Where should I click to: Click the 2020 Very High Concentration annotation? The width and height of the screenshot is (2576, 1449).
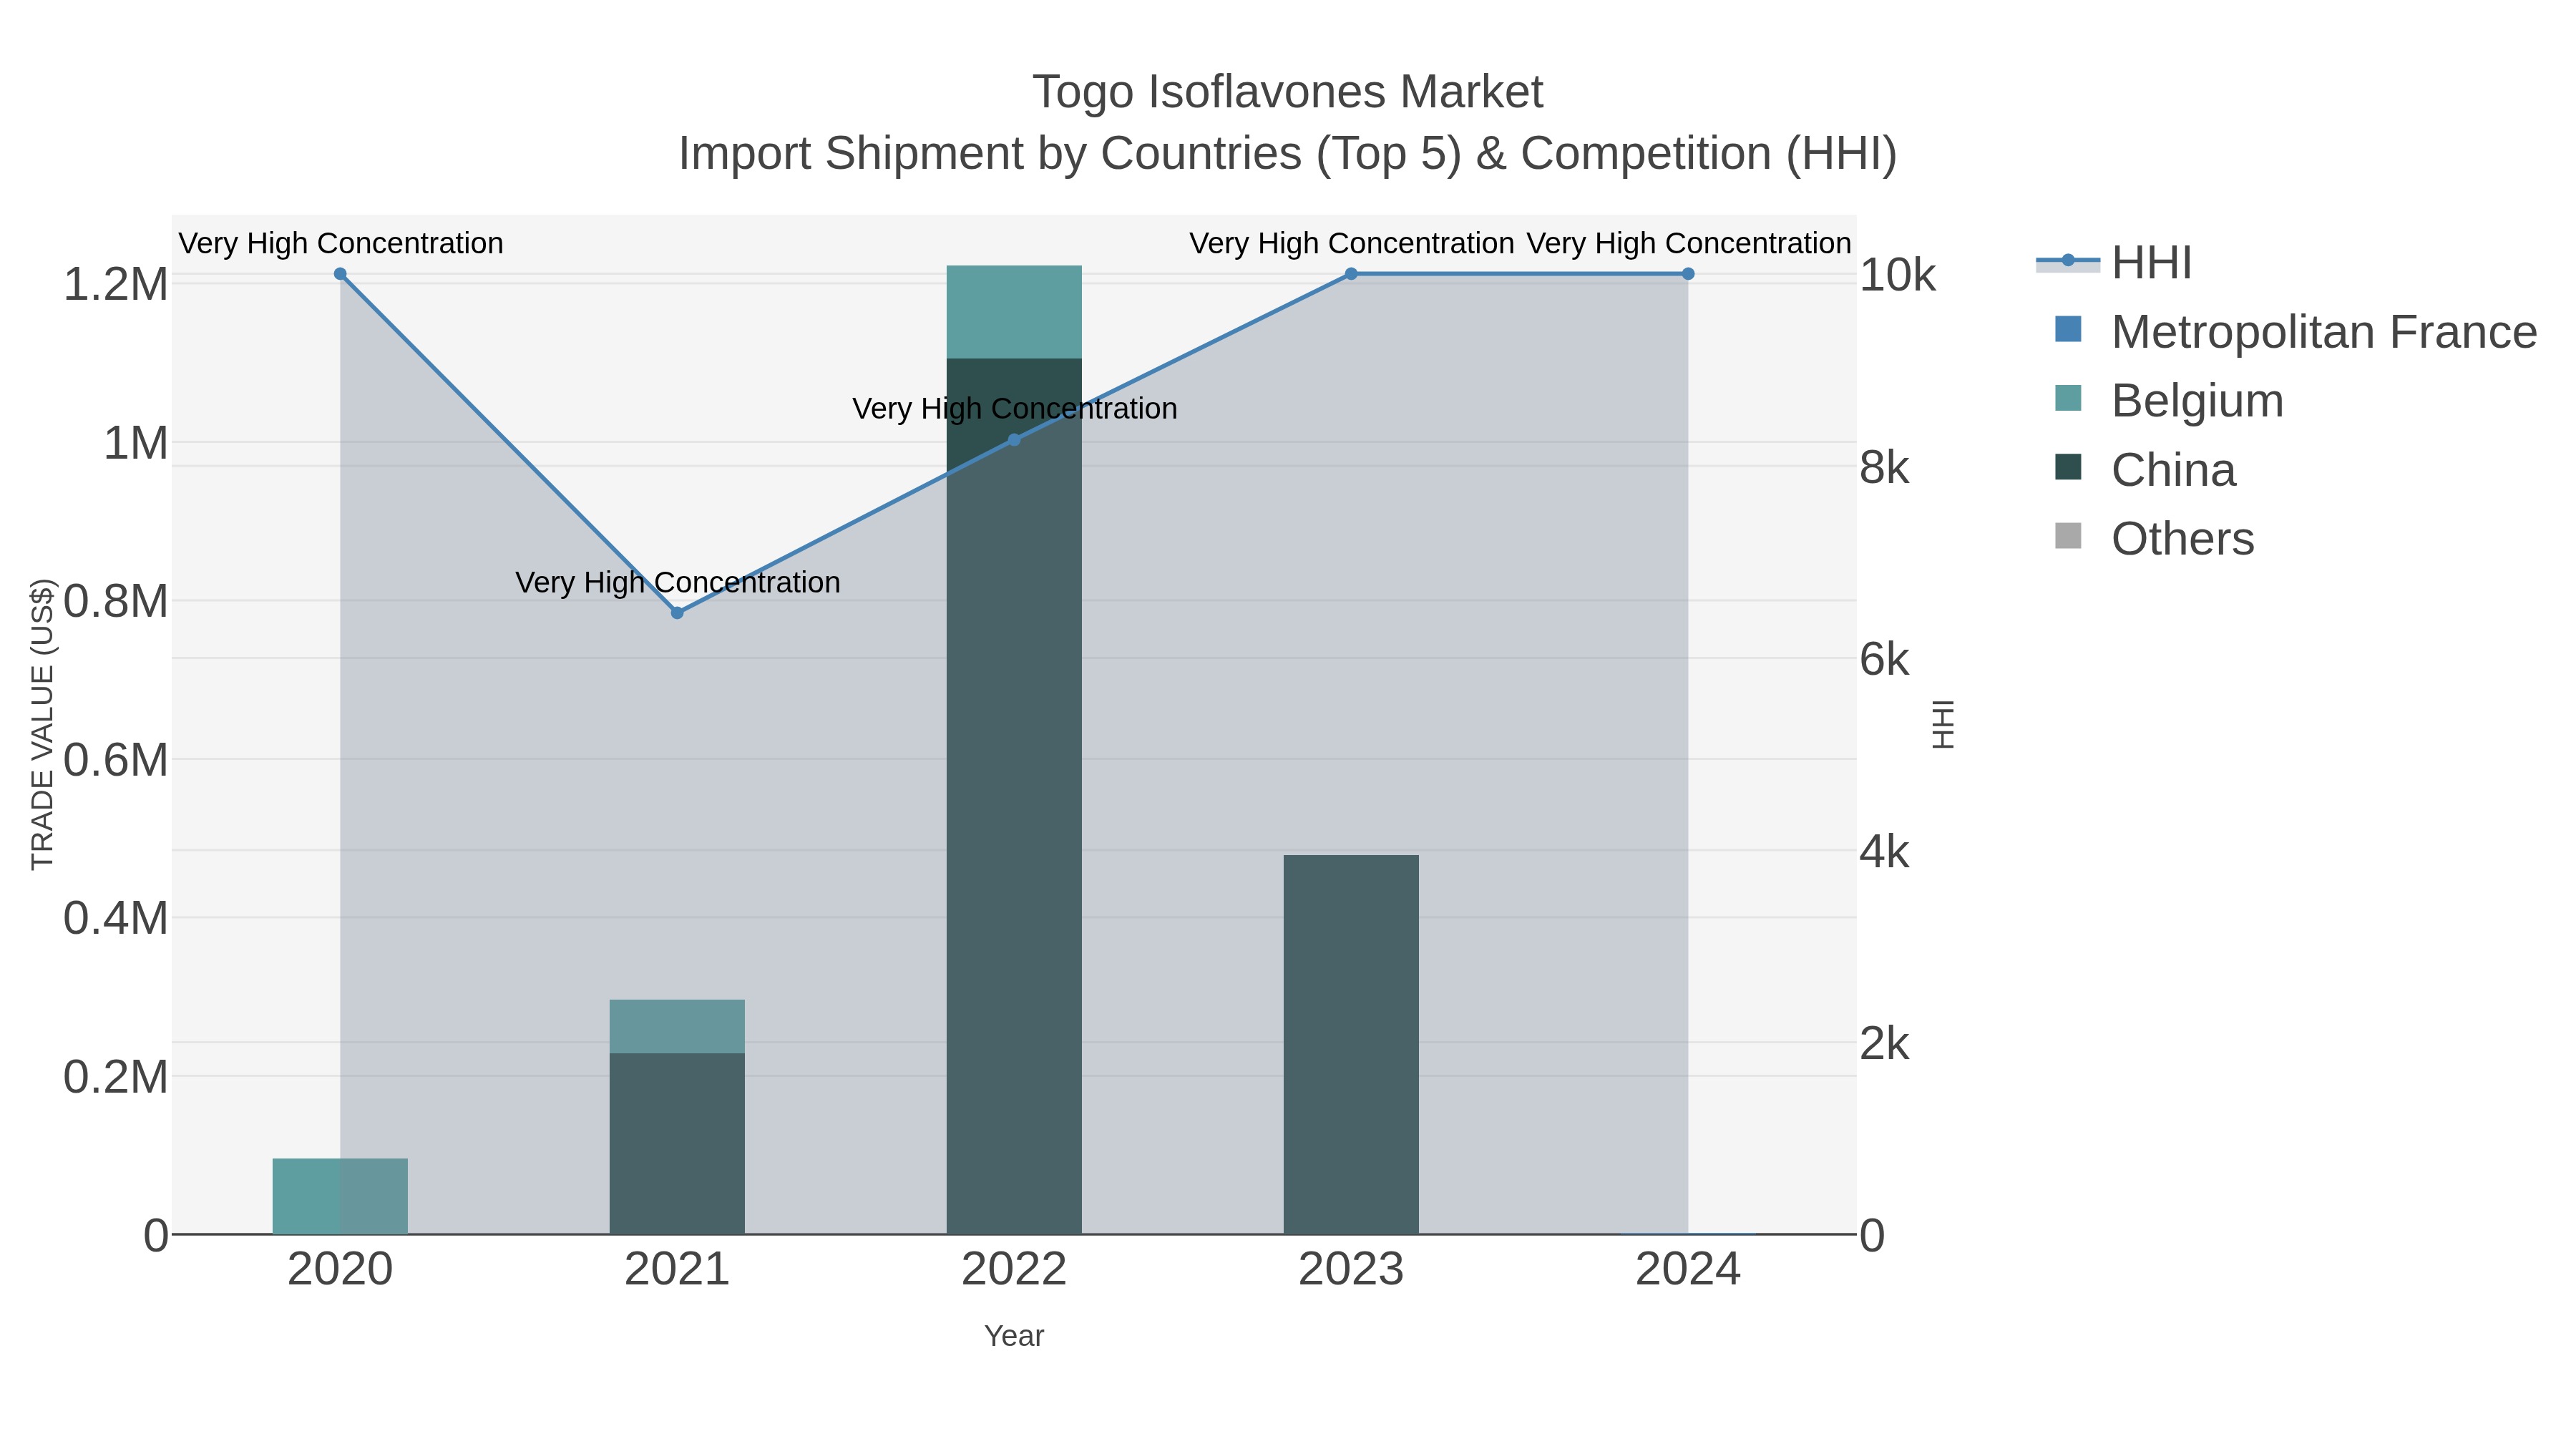click(341, 244)
